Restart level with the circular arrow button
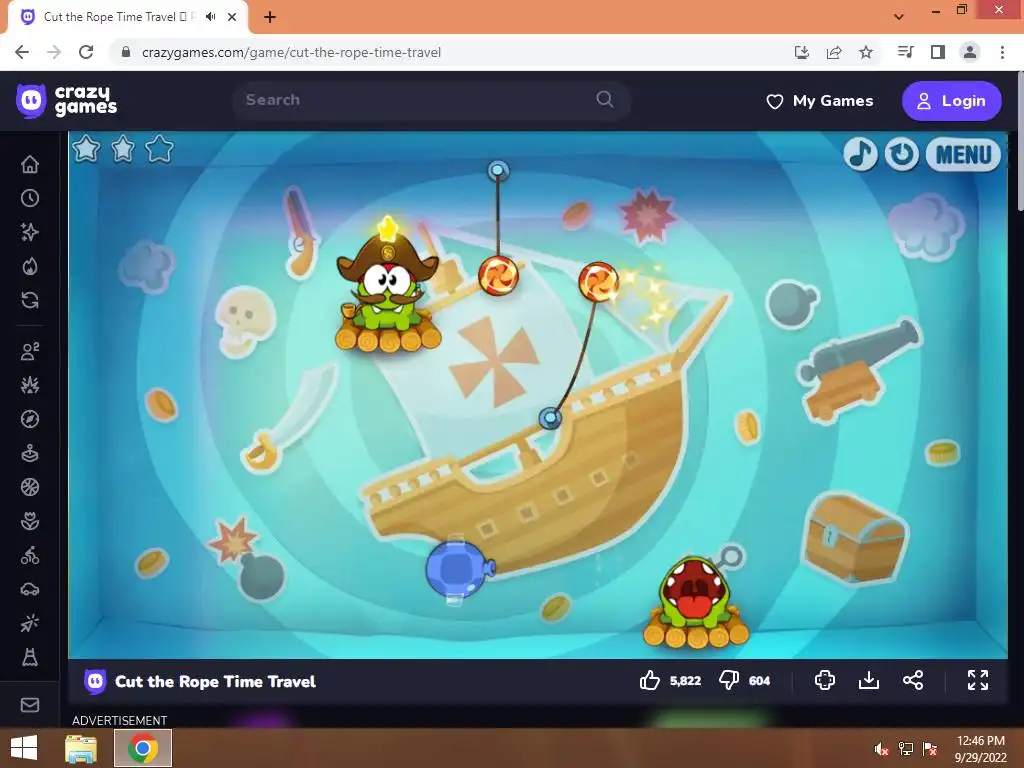Screen dimensions: 1024x768 pos(902,154)
